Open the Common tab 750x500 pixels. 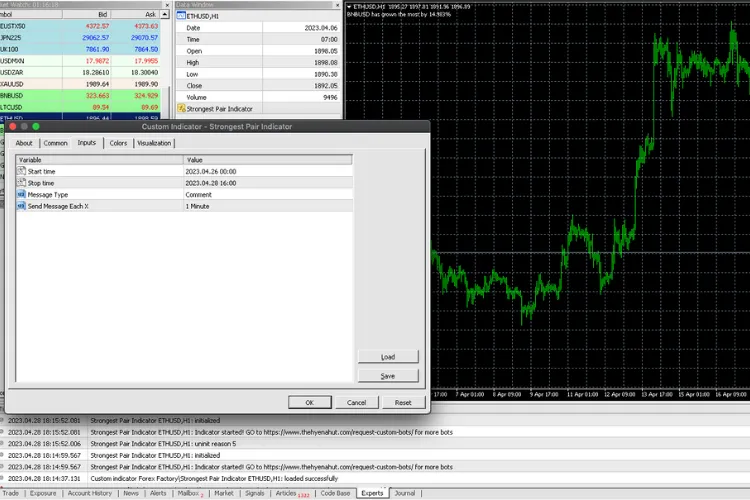coord(55,143)
